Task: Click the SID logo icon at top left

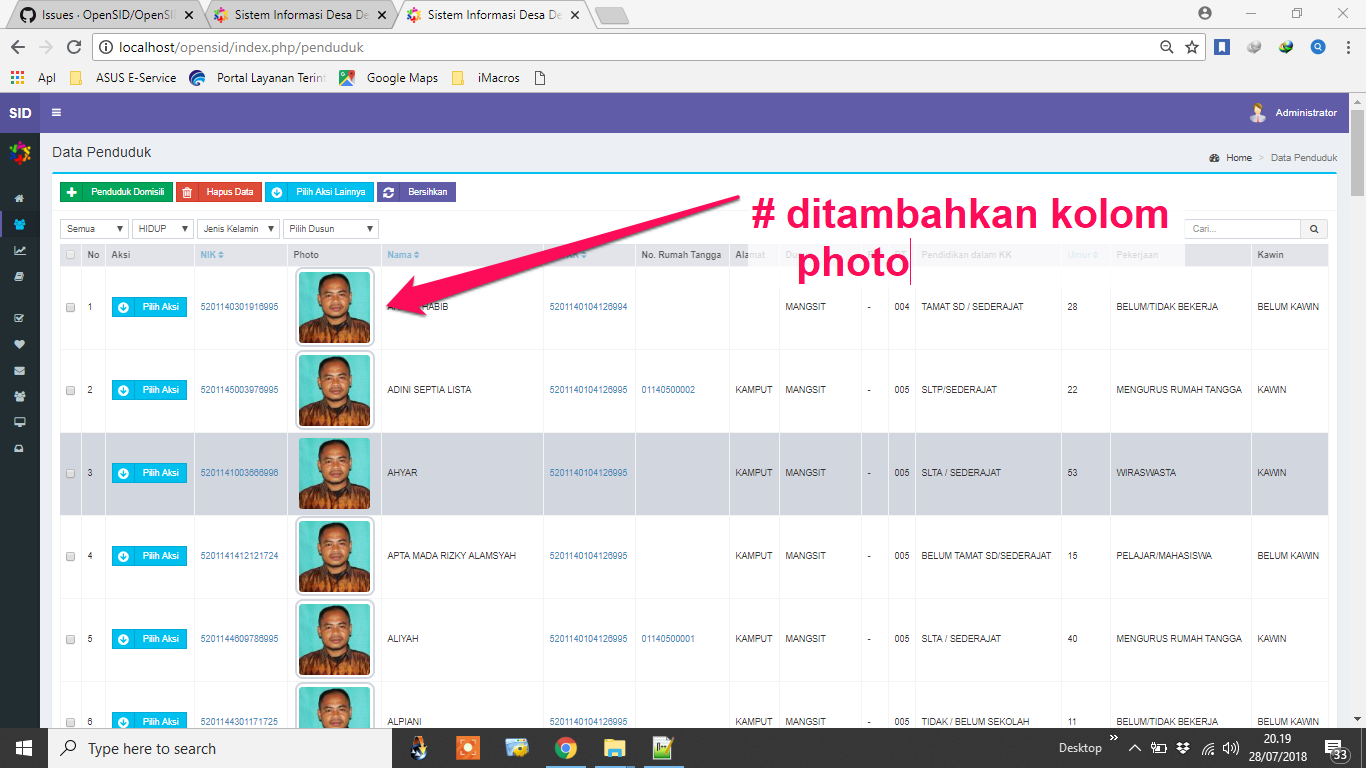Action: pyautogui.click(x=18, y=112)
